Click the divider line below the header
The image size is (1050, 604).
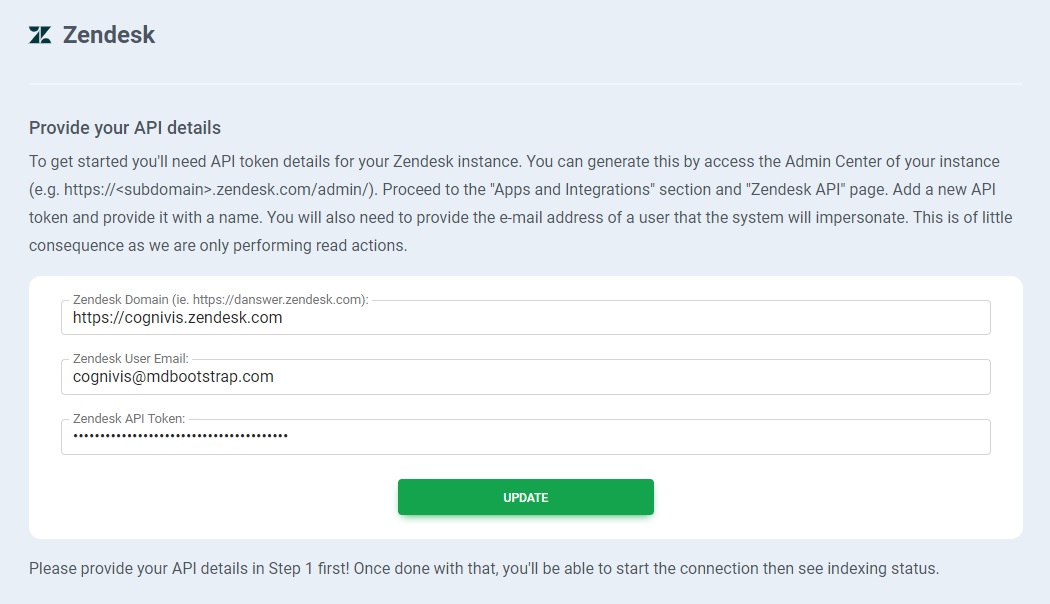click(x=525, y=84)
